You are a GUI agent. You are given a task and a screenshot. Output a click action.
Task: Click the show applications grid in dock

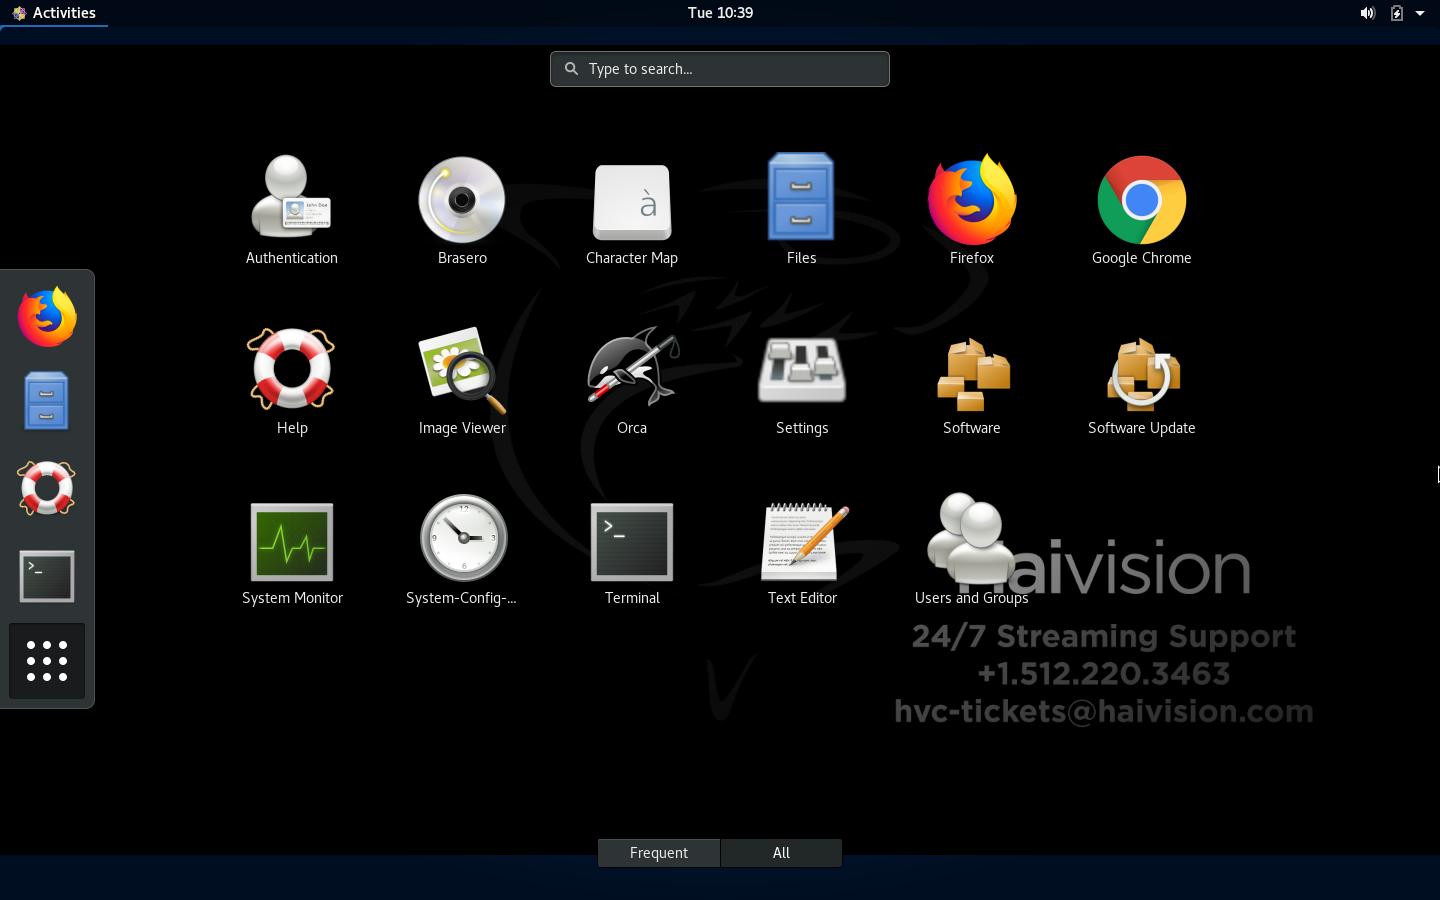point(46,661)
